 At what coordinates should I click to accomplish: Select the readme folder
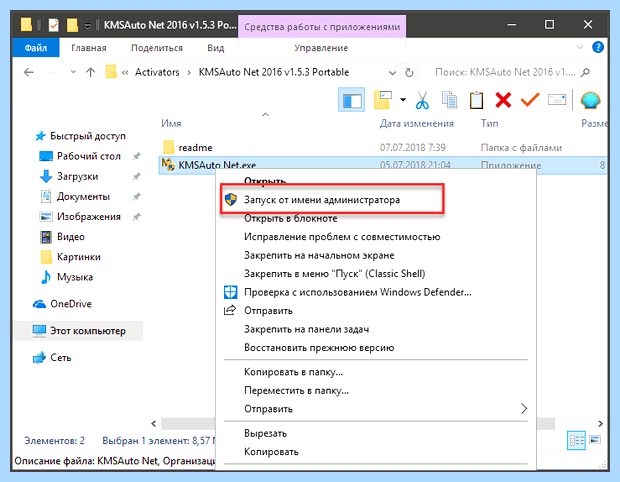[x=195, y=147]
